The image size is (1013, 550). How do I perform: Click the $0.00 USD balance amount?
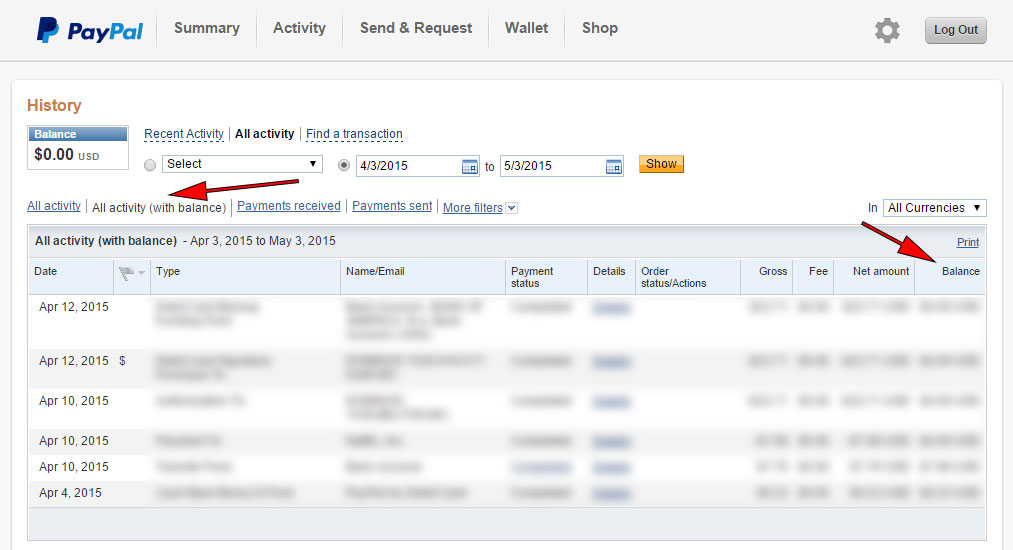tap(67, 155)
